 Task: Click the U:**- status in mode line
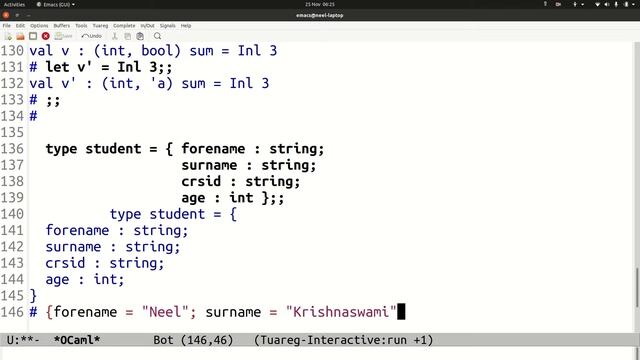pos(23,340)
